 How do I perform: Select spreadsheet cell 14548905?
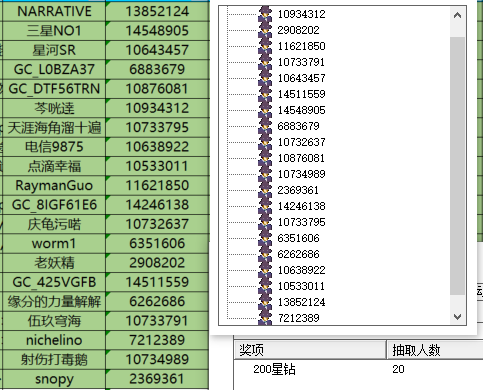coord(157,31)
